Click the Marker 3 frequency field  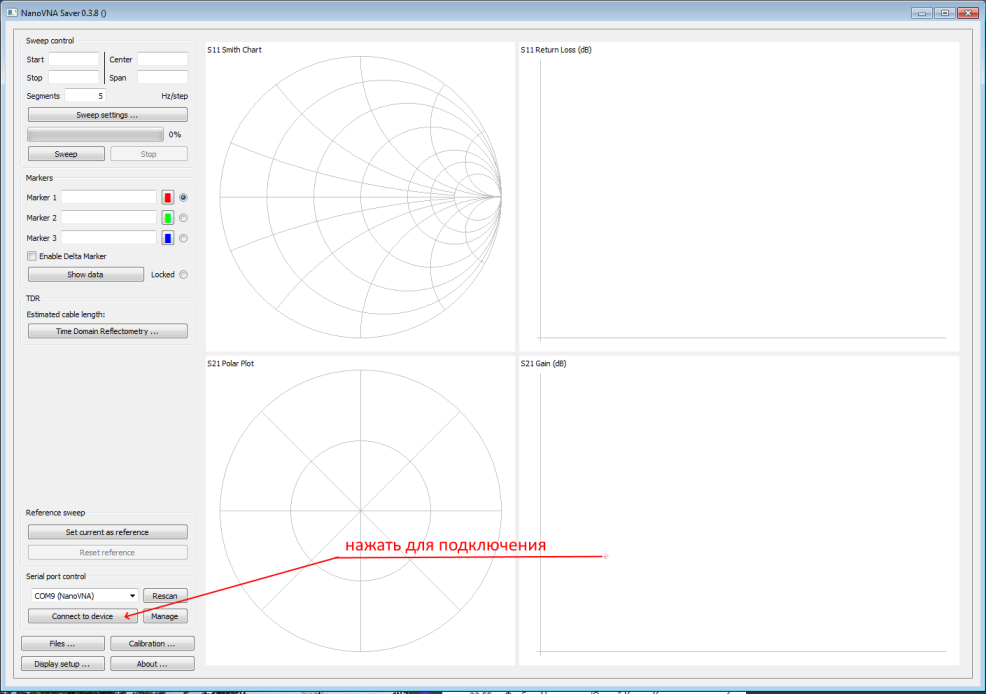coord(109,238)
